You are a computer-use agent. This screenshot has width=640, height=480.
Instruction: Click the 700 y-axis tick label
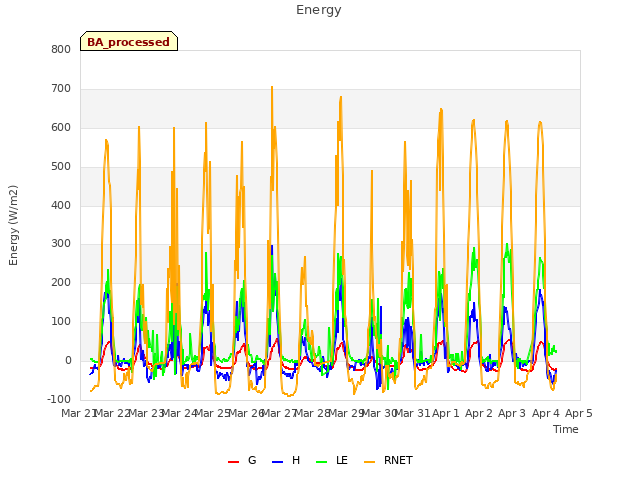pos(61,89)
